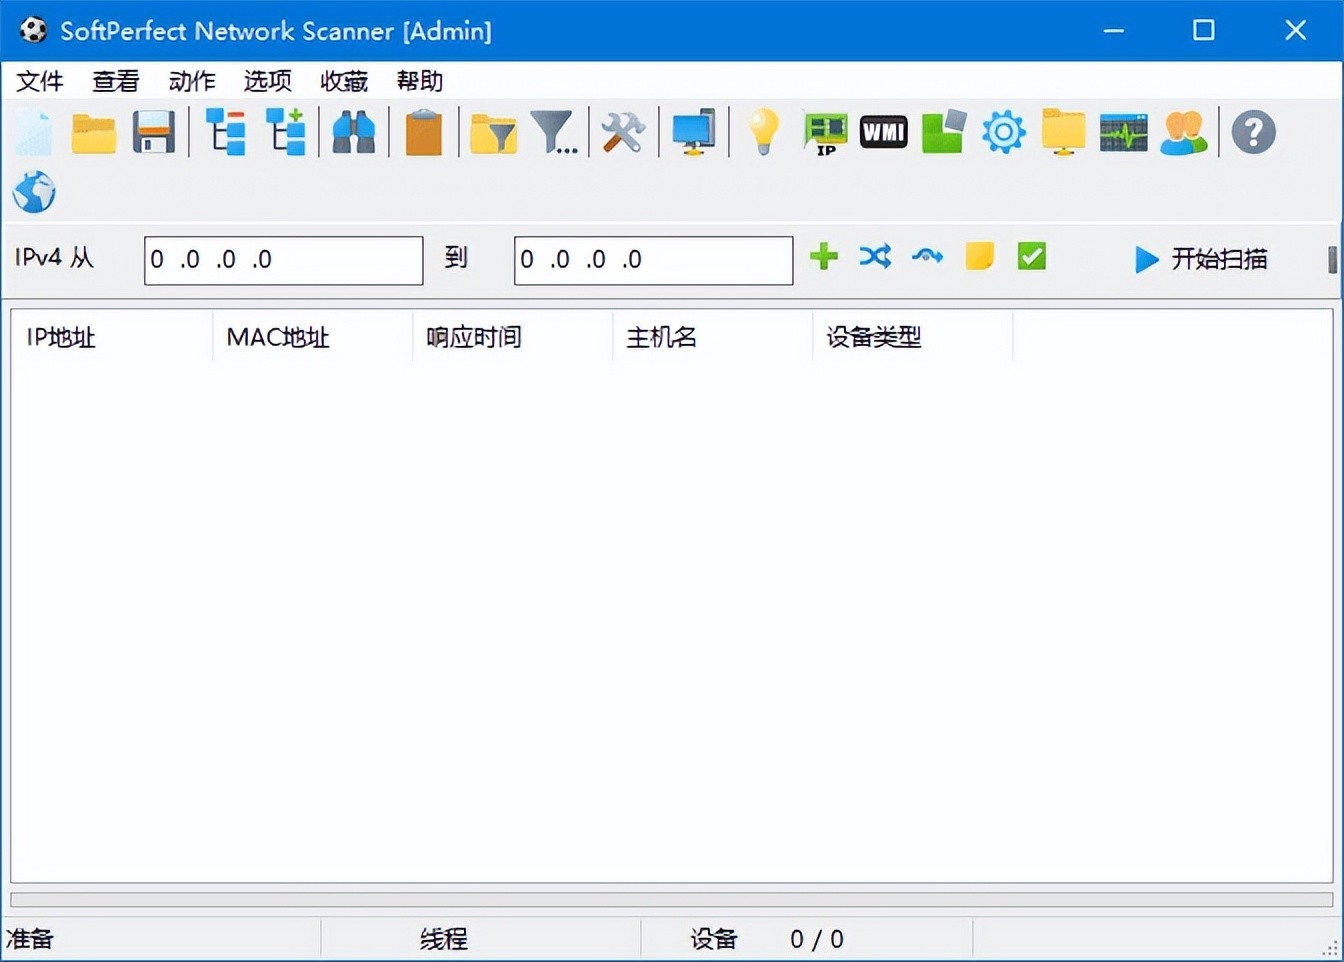The width and height of the screenshot is (1344, 962).
Task: Open the wrench and hammer tools icon
Action: 622,131
